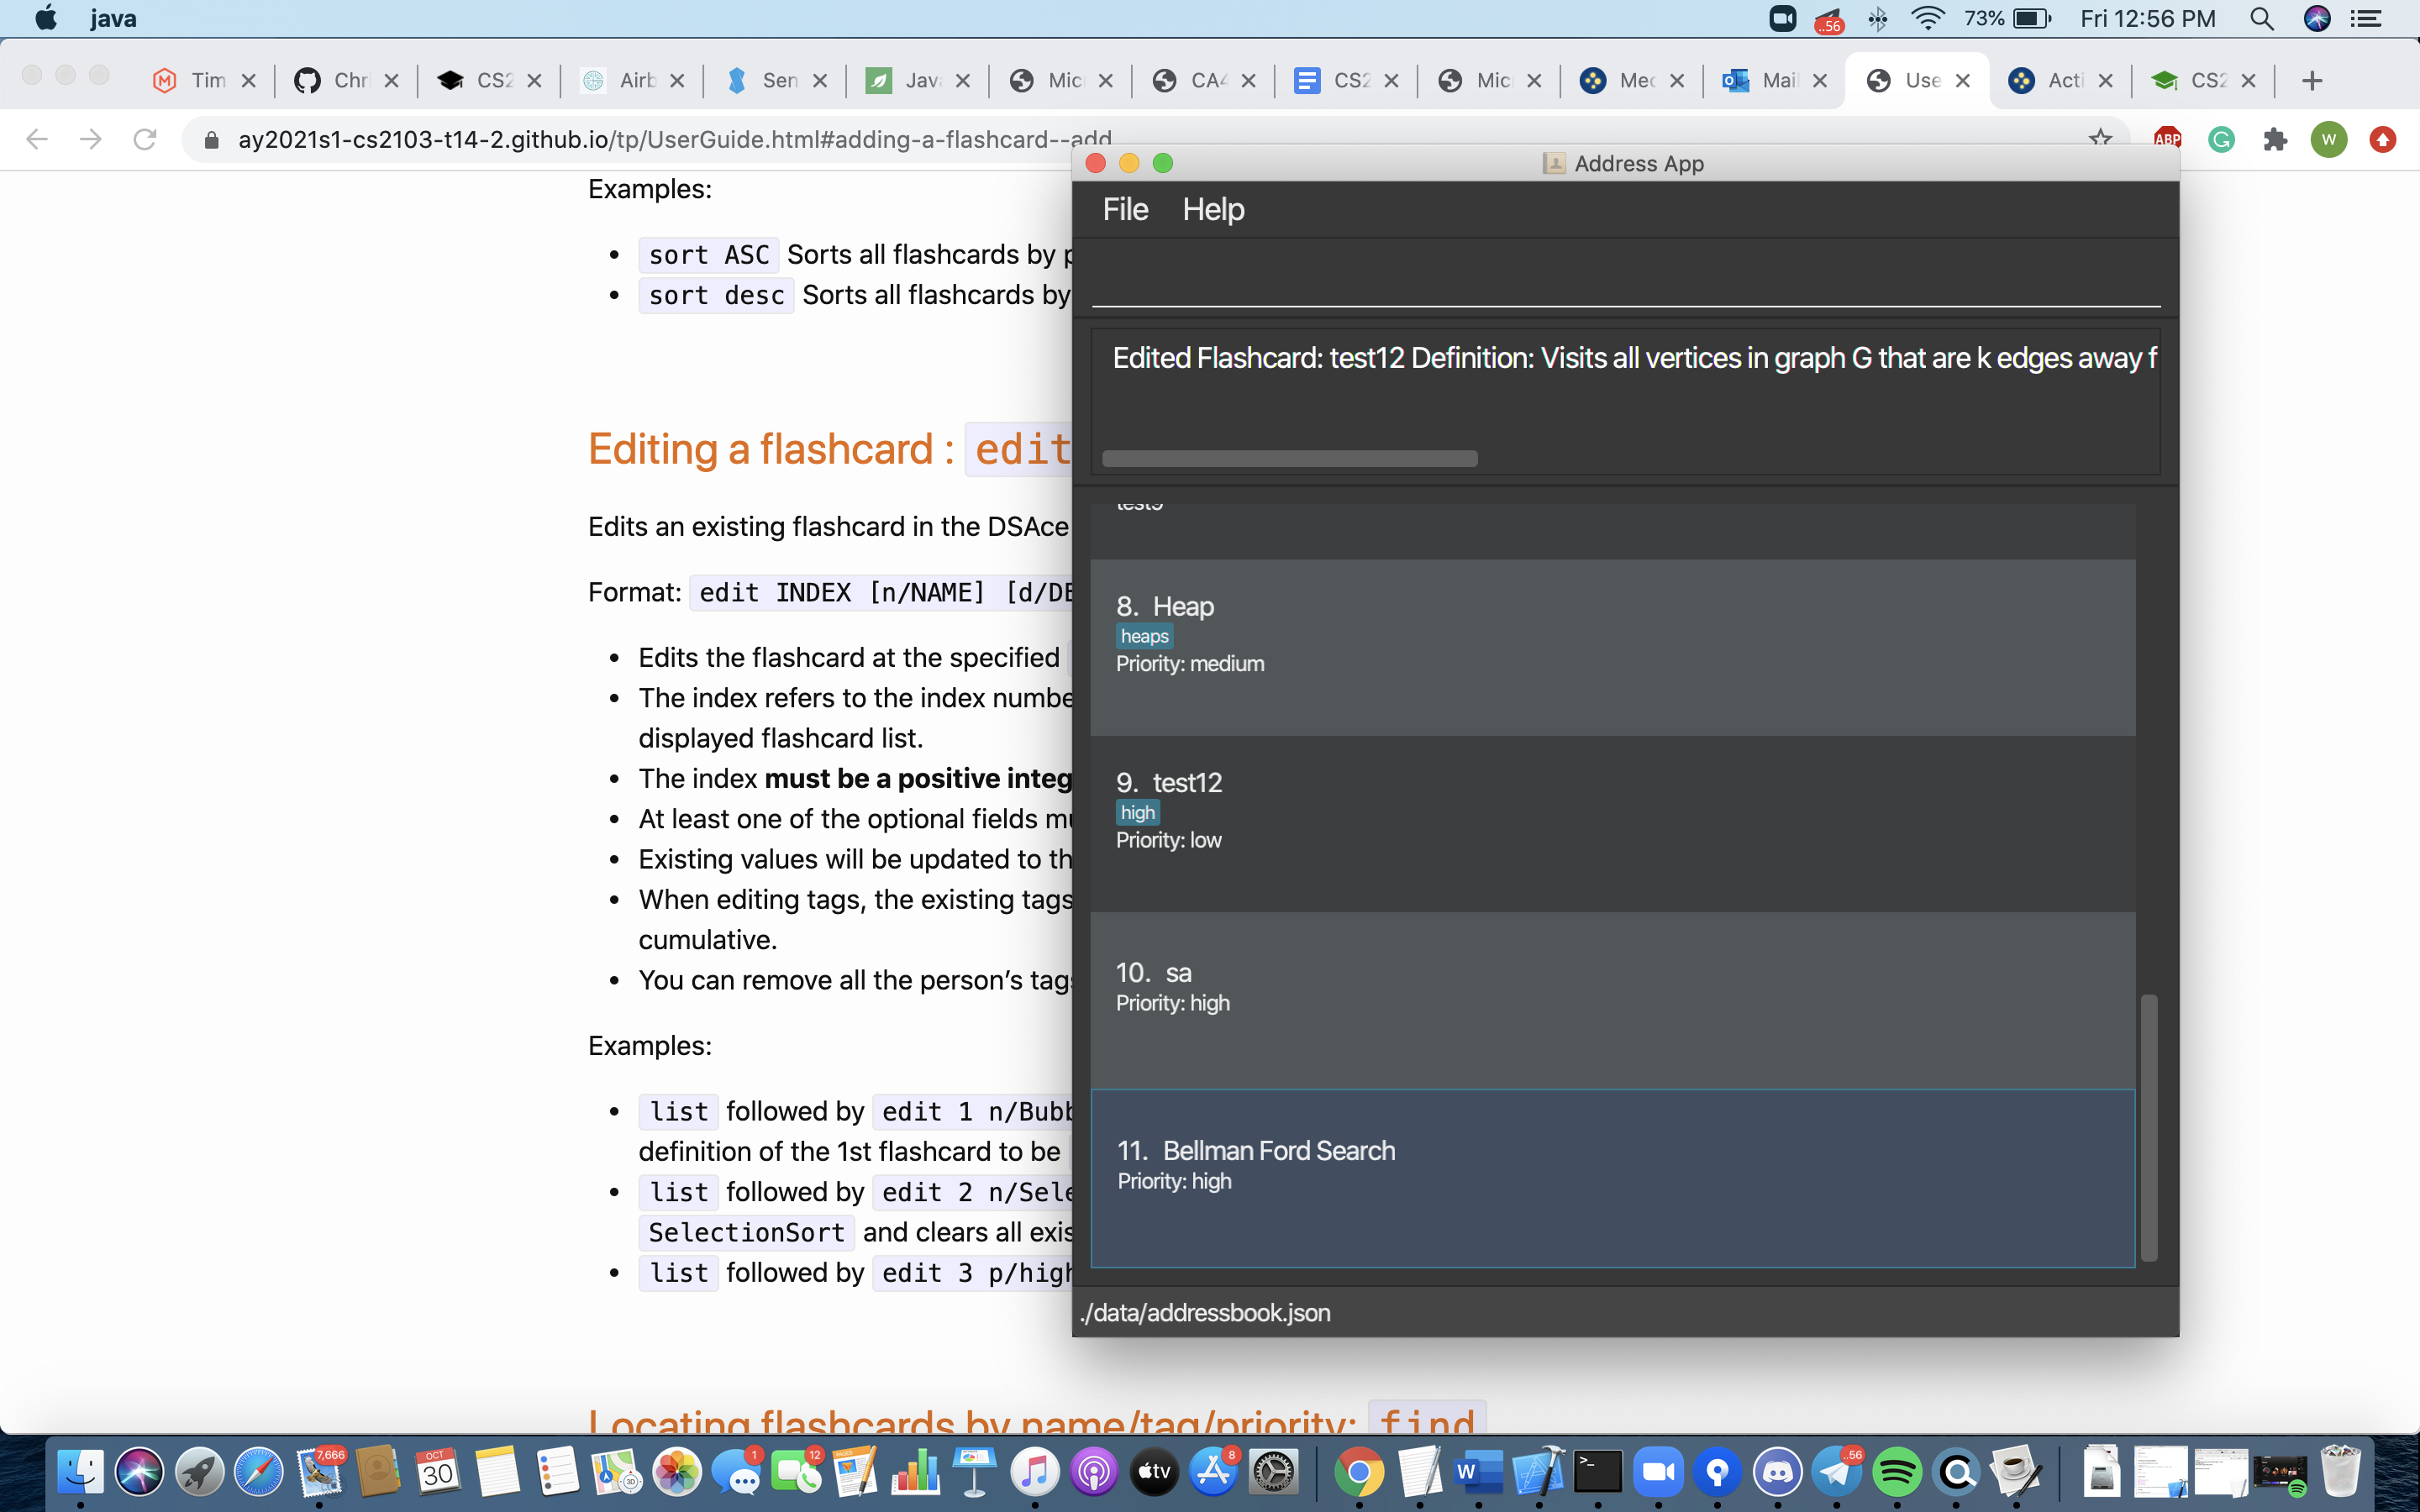This screenshot has height=1512, width=2420.
Task: Open Terminal from the dock
Action: (x=1598, y=1472)
